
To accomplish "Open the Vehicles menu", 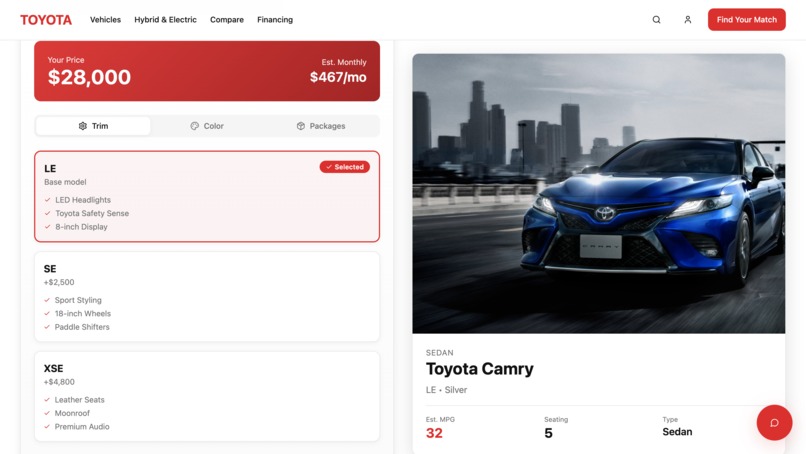I will [x=105, y=20].
